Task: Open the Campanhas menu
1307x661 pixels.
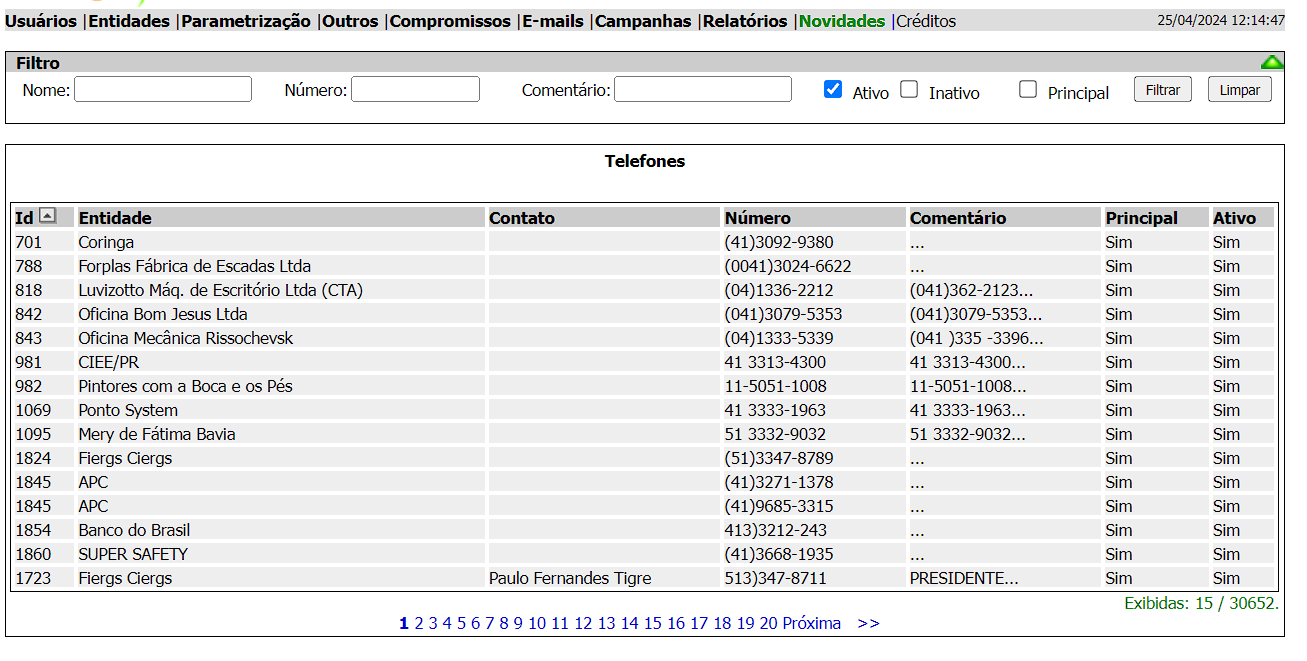Action: tap(642, 21)
